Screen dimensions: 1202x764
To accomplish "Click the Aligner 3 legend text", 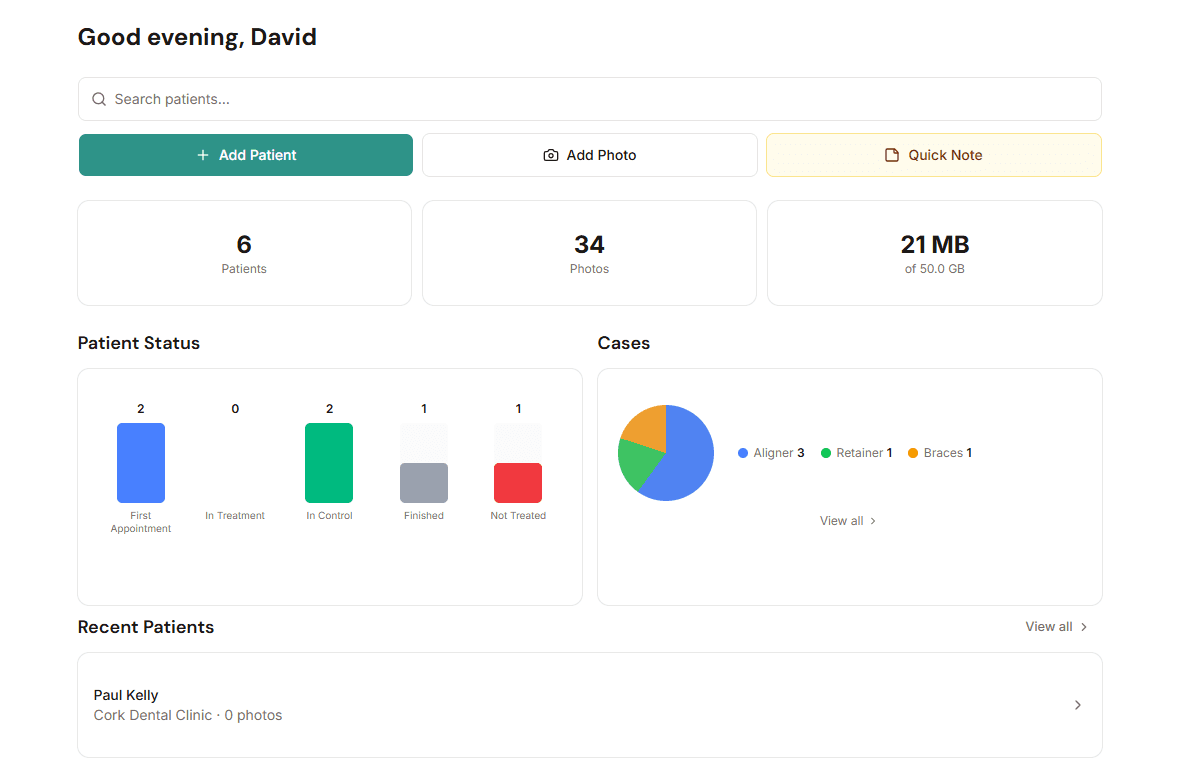I will pyautogui.click(x=779, y=453).
